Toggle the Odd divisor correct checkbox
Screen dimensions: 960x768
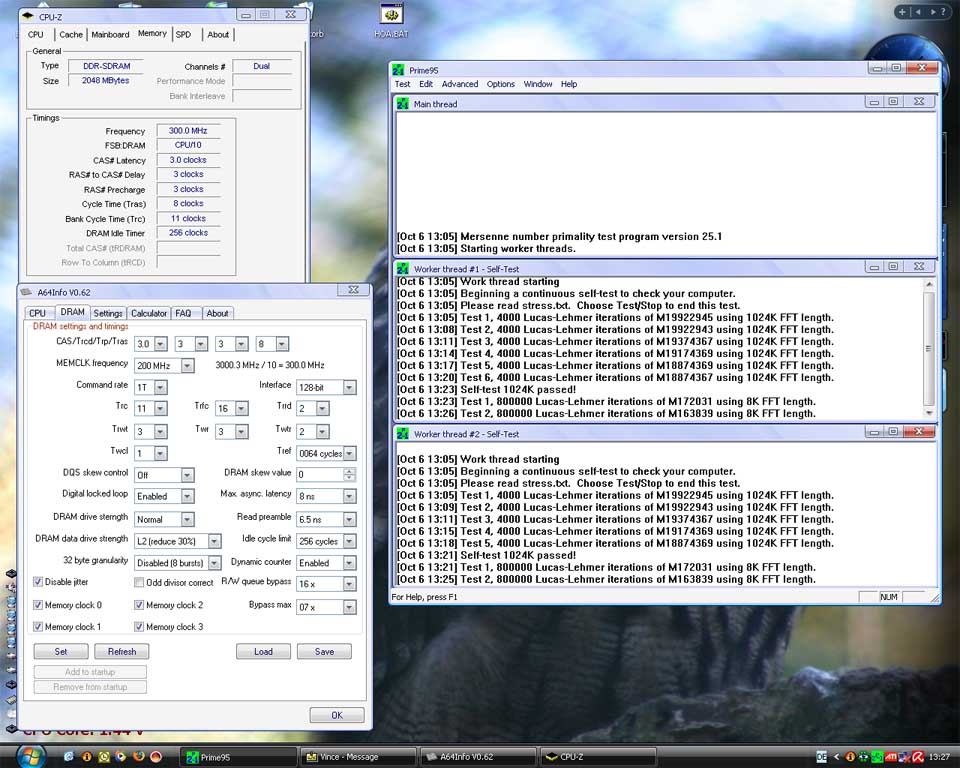(x=139, y=582)
